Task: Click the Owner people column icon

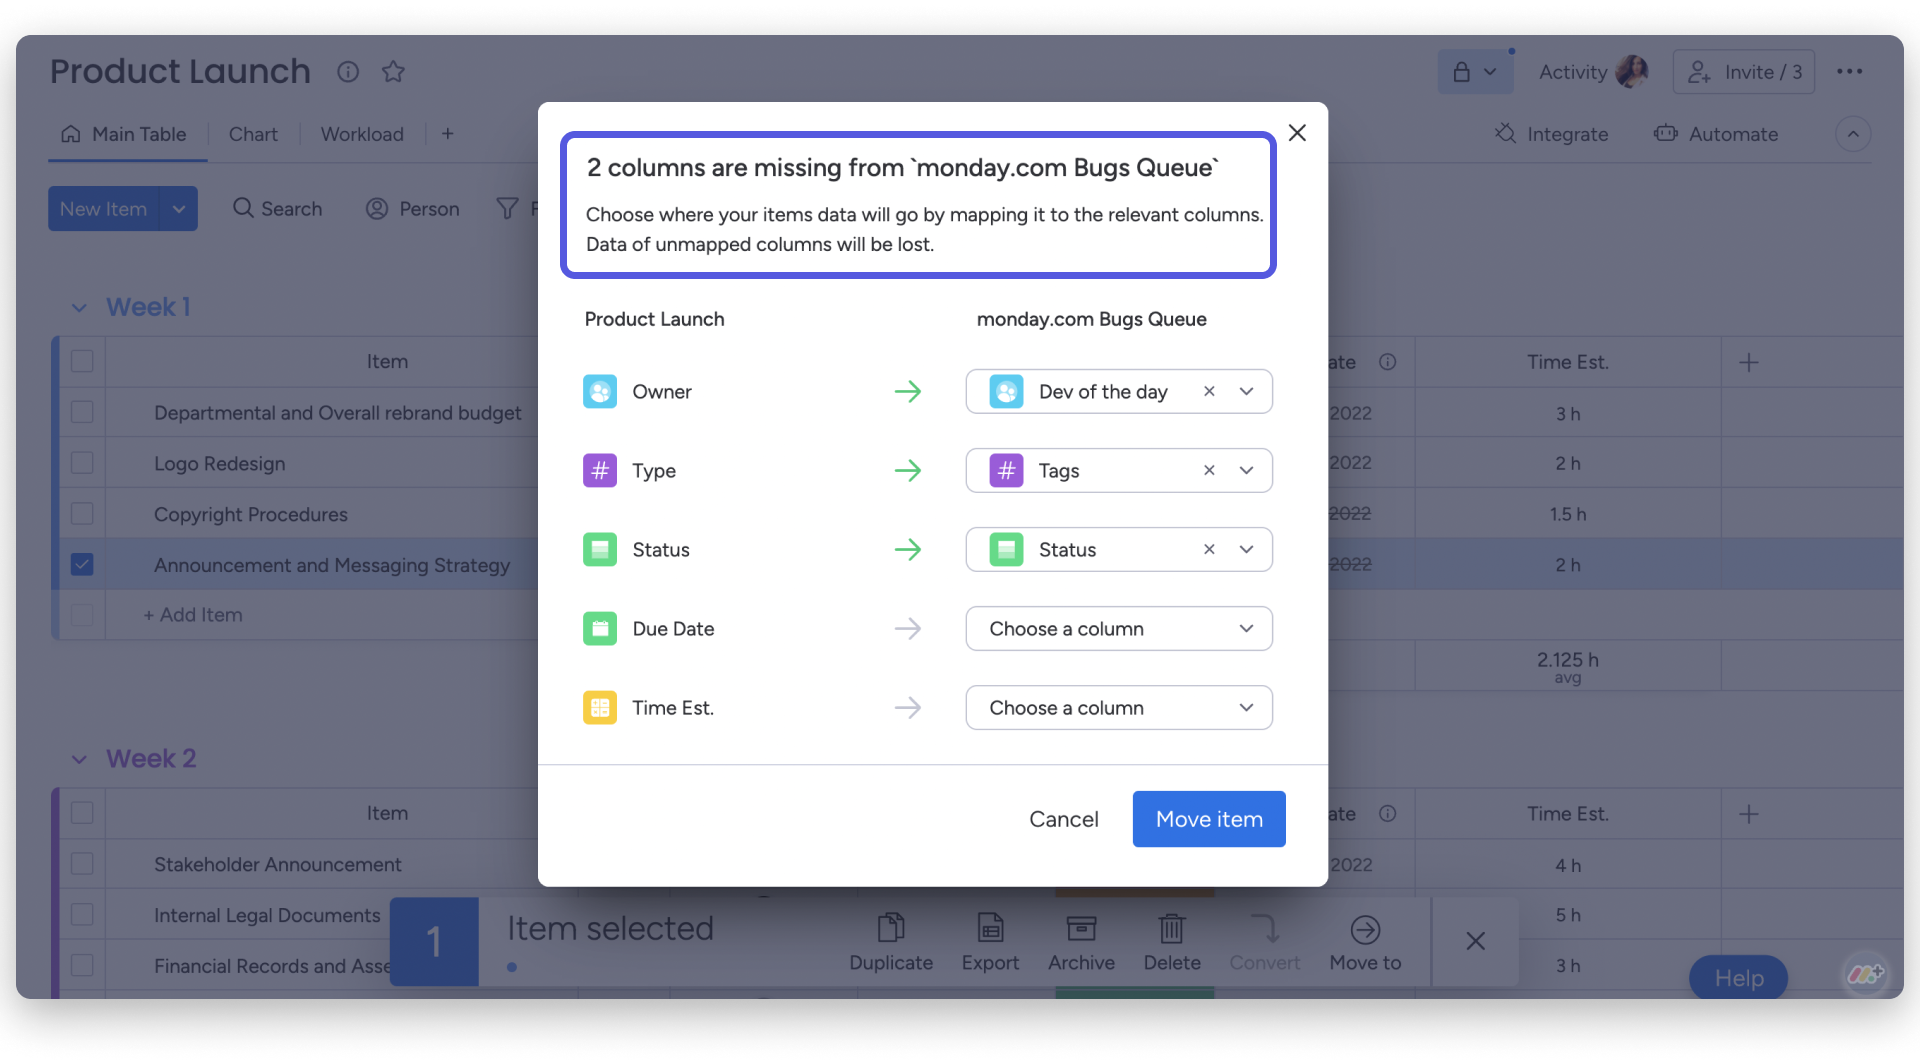Action: pos(600,392)
